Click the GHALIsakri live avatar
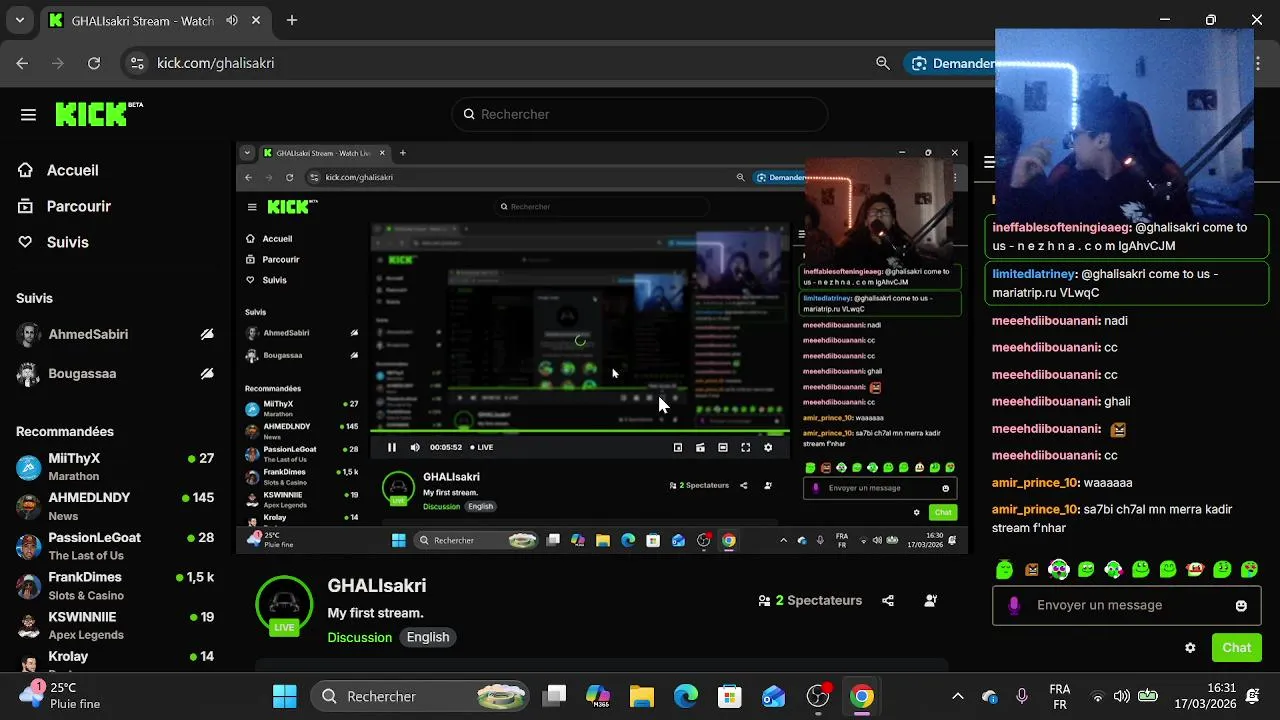The image size is (1280, 720). (284, 605)
